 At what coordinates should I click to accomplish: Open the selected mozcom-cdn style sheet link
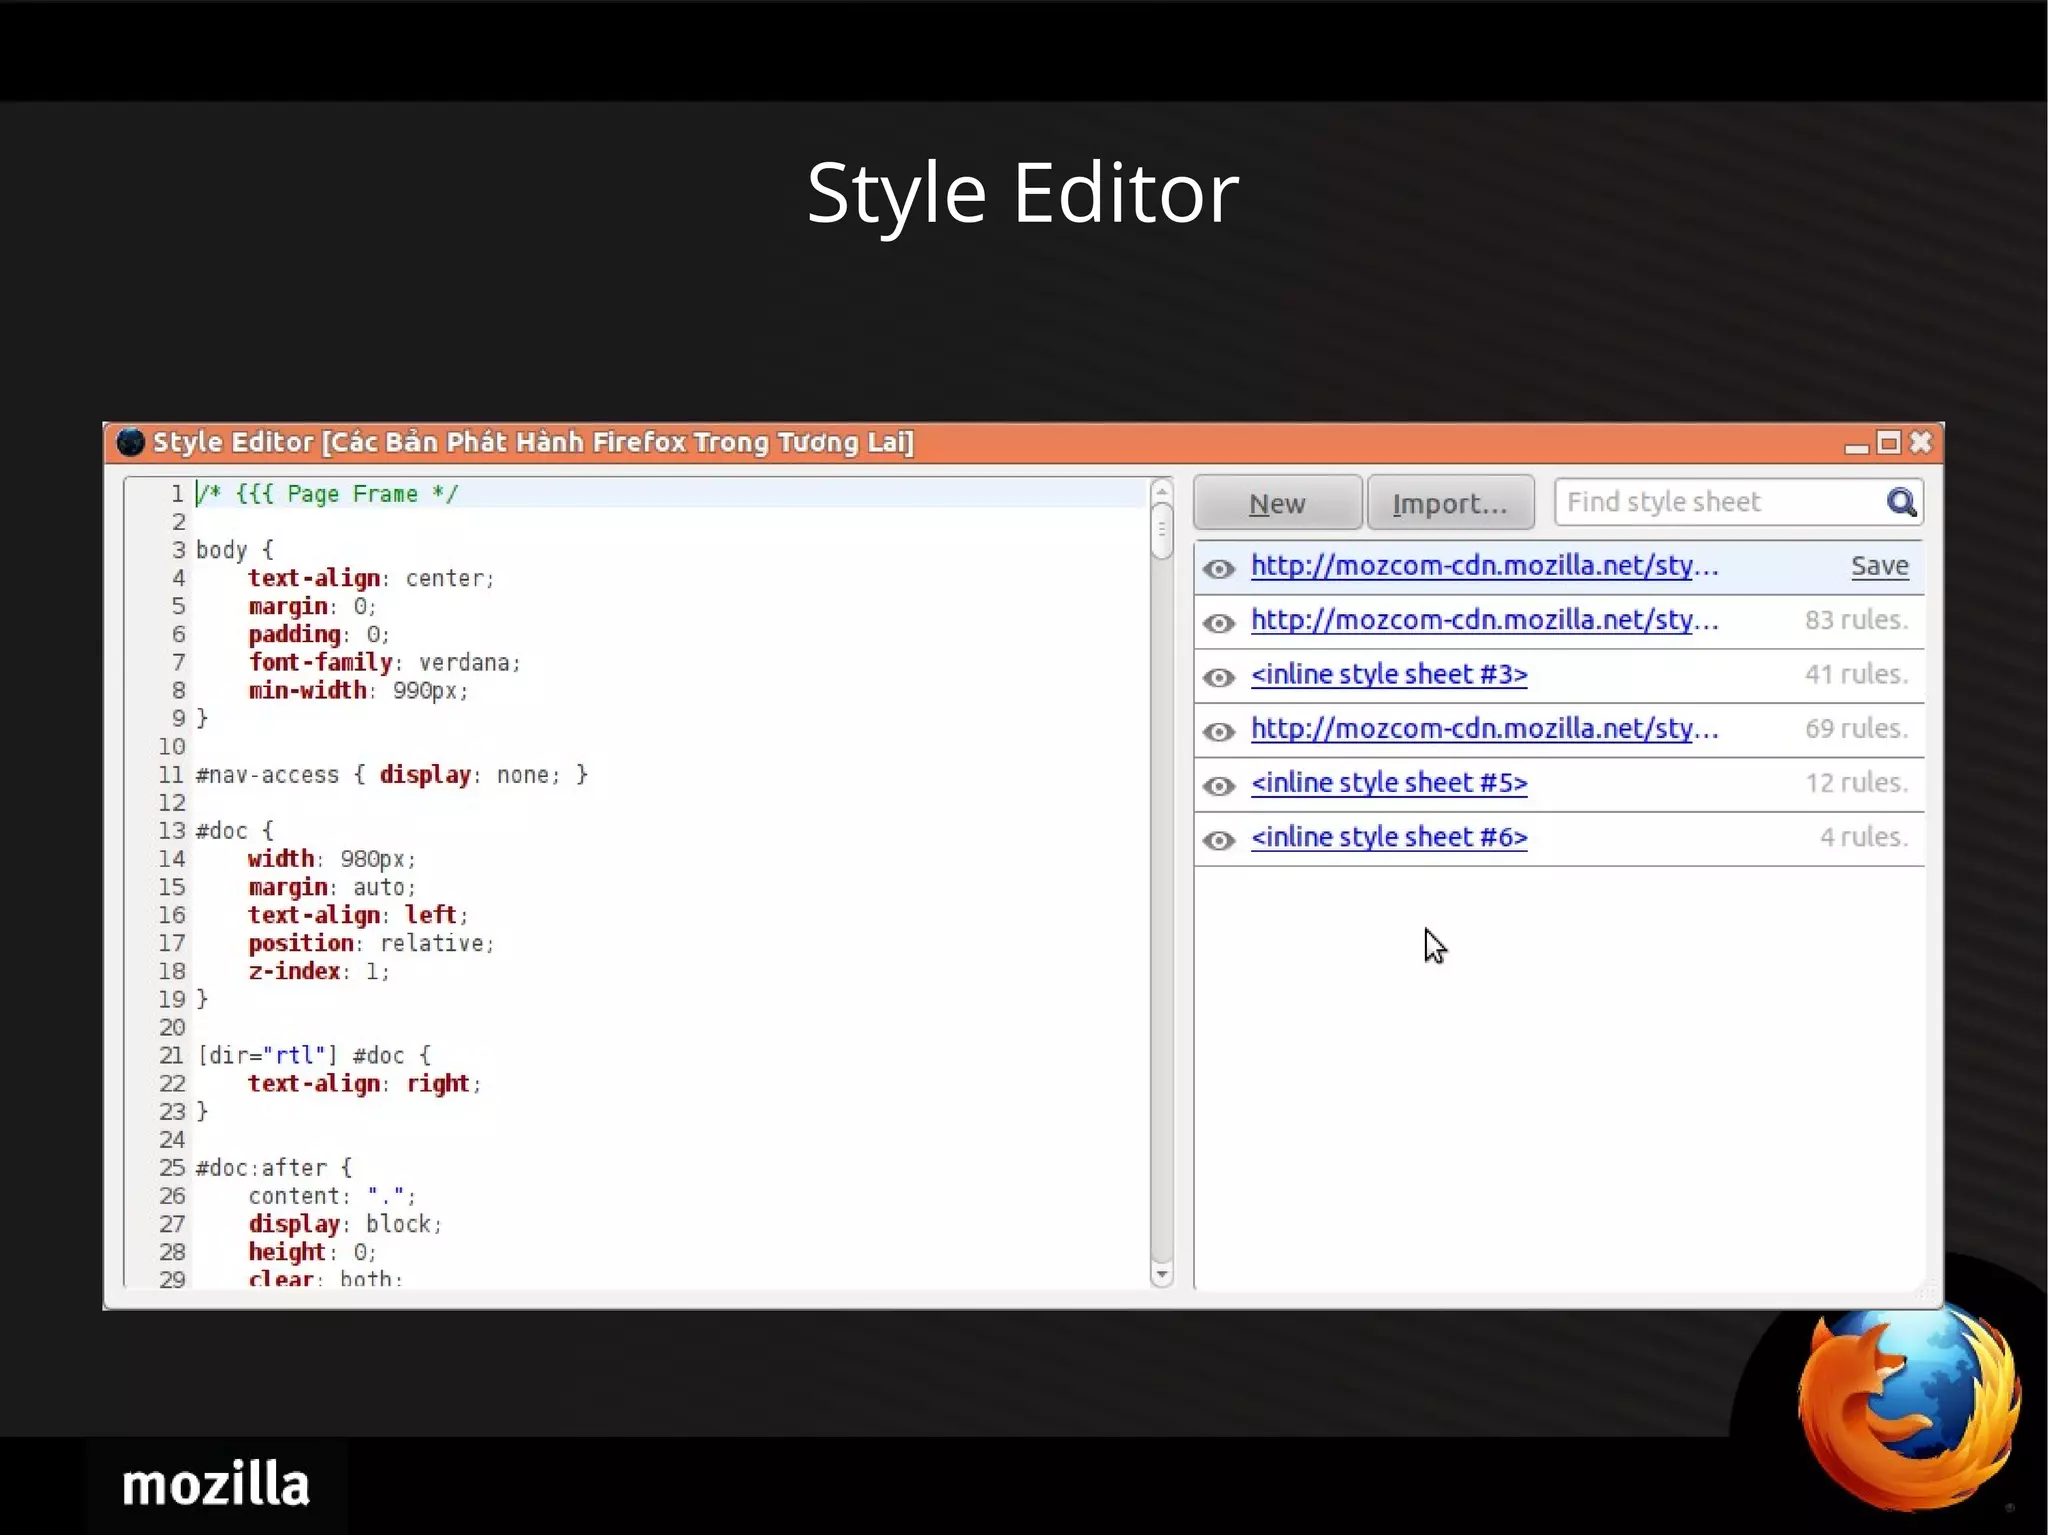[1485, 566]
